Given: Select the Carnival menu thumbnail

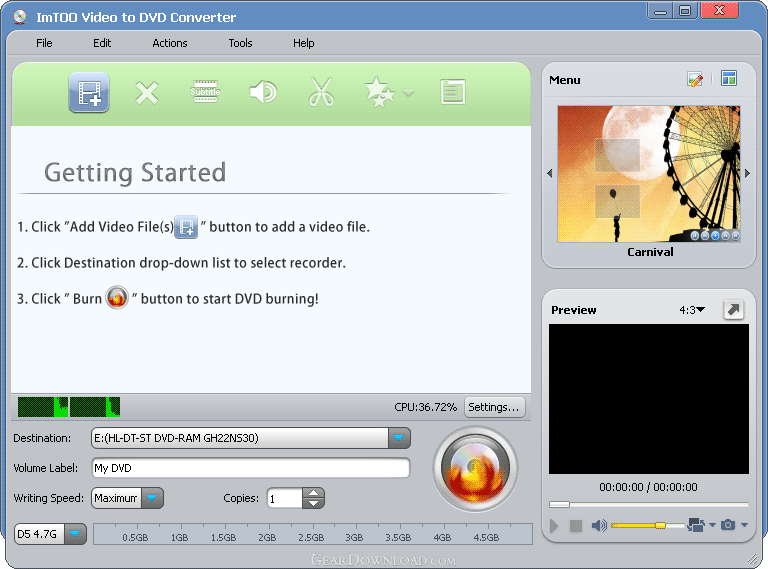Looking at the screenshot, I should click(x=648, y=174).
